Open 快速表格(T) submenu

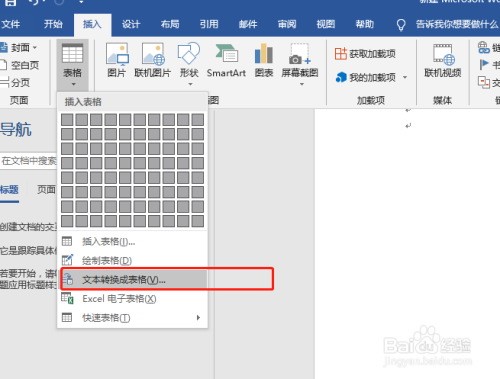click(132, 318)
